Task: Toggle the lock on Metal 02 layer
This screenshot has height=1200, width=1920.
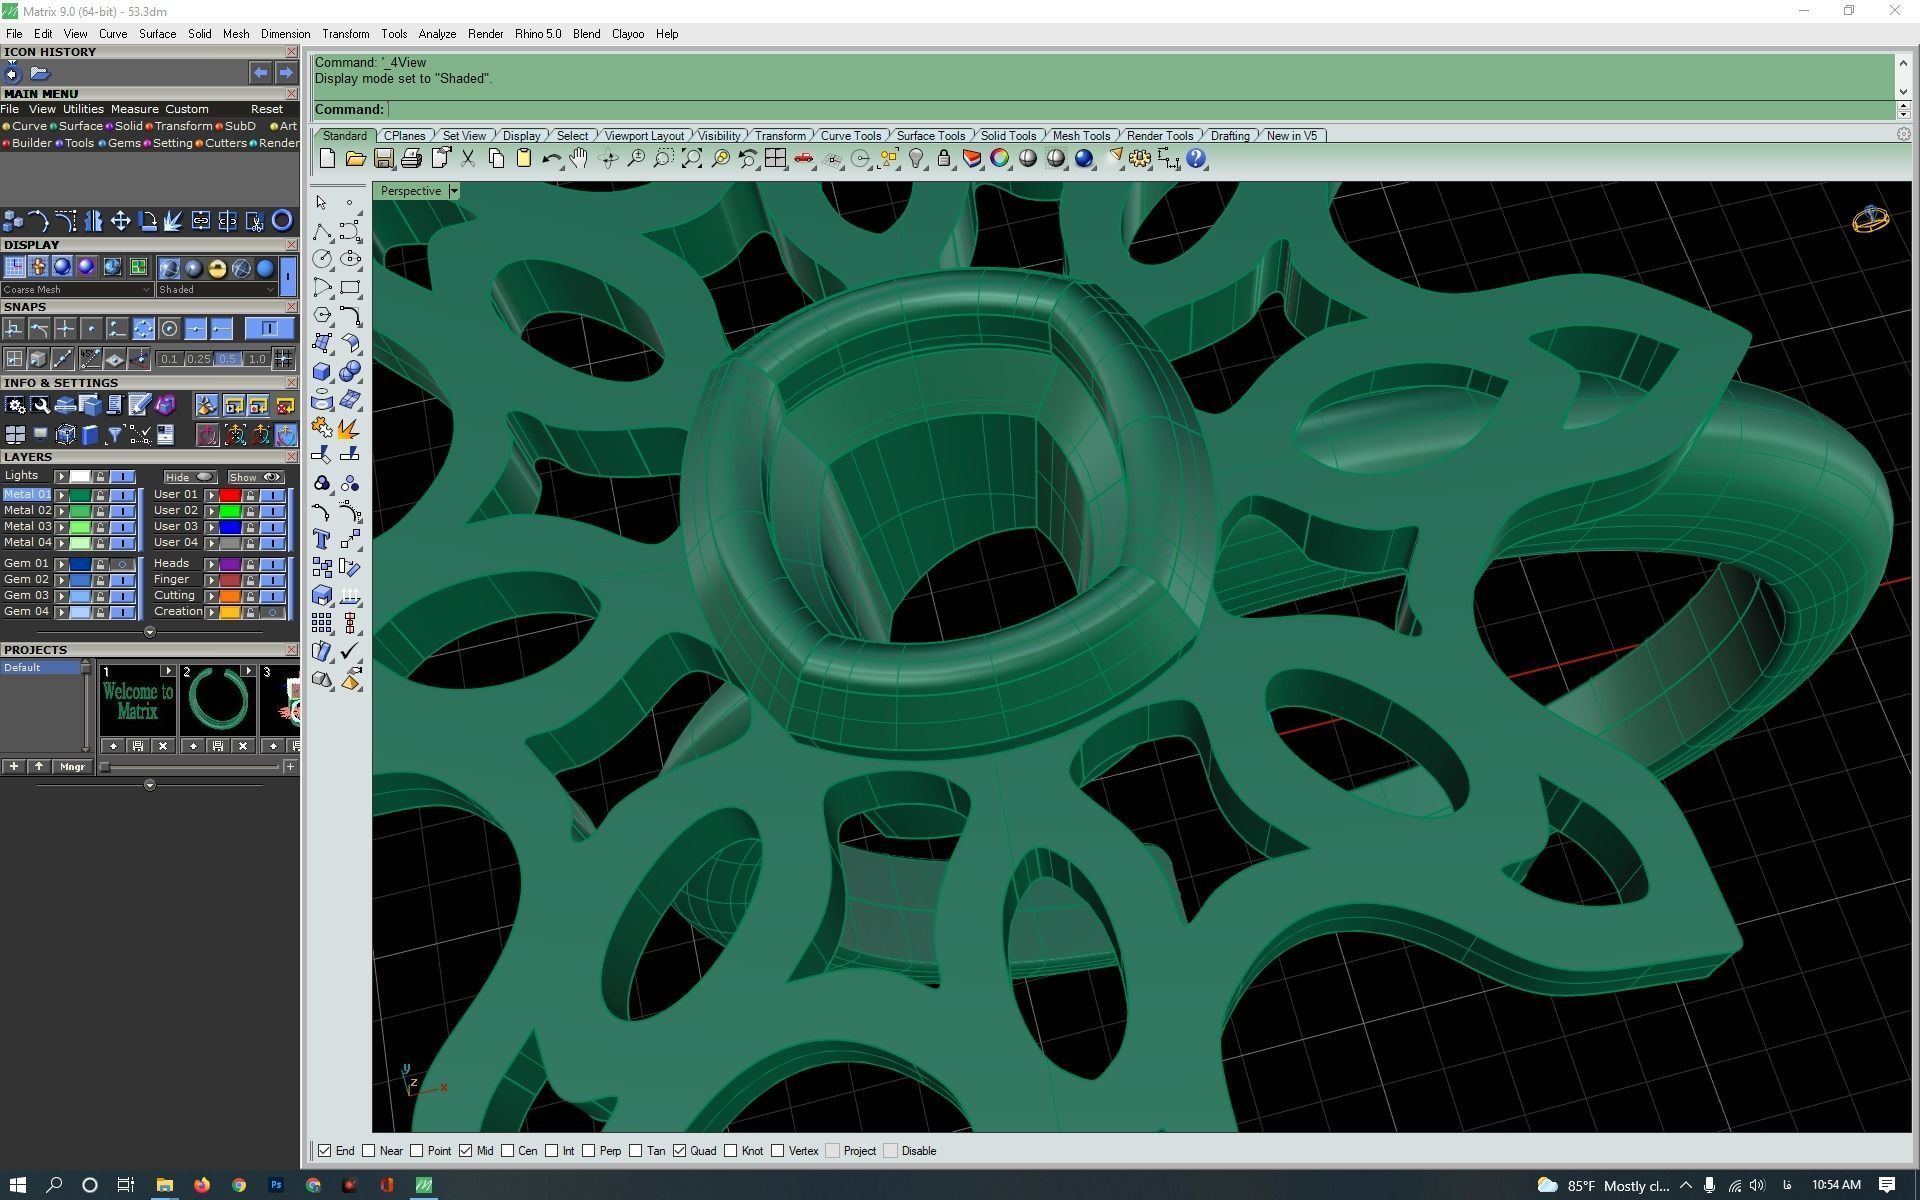Action: point(100,511)
